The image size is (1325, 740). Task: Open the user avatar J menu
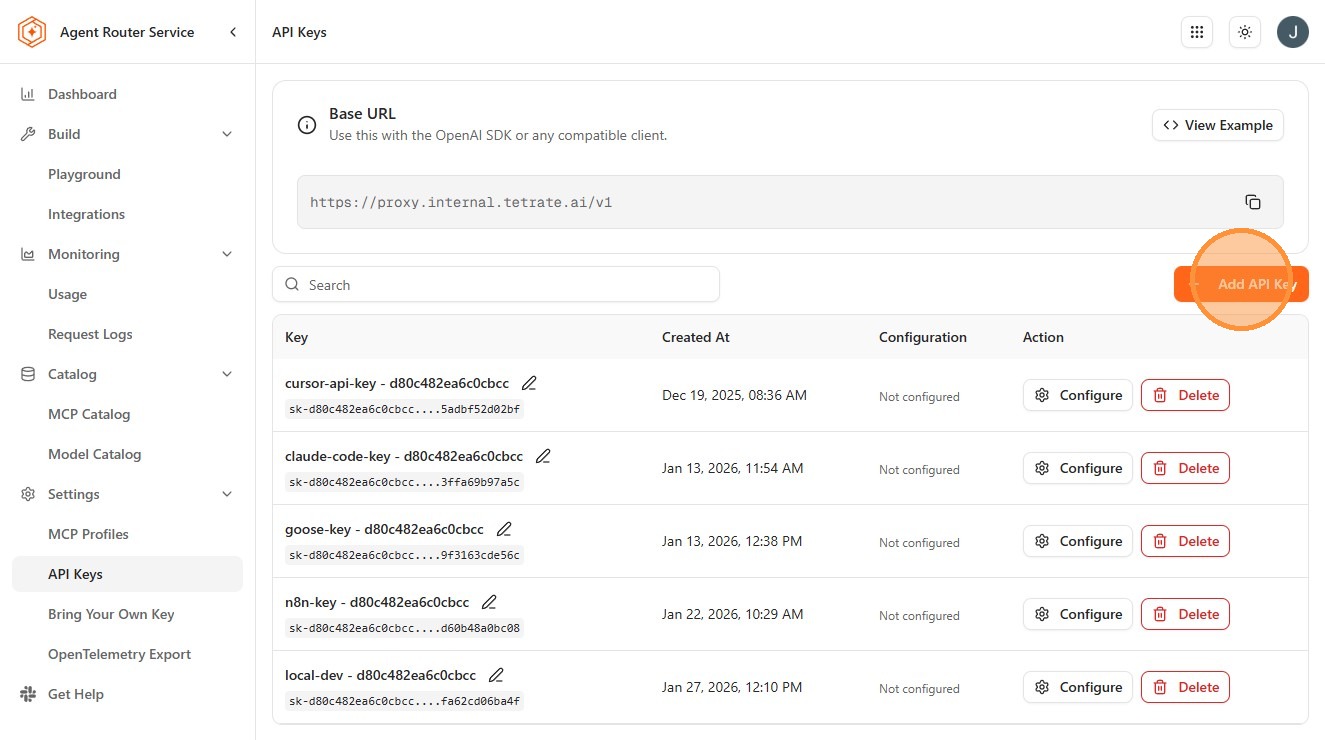[x=1293, y=32]
